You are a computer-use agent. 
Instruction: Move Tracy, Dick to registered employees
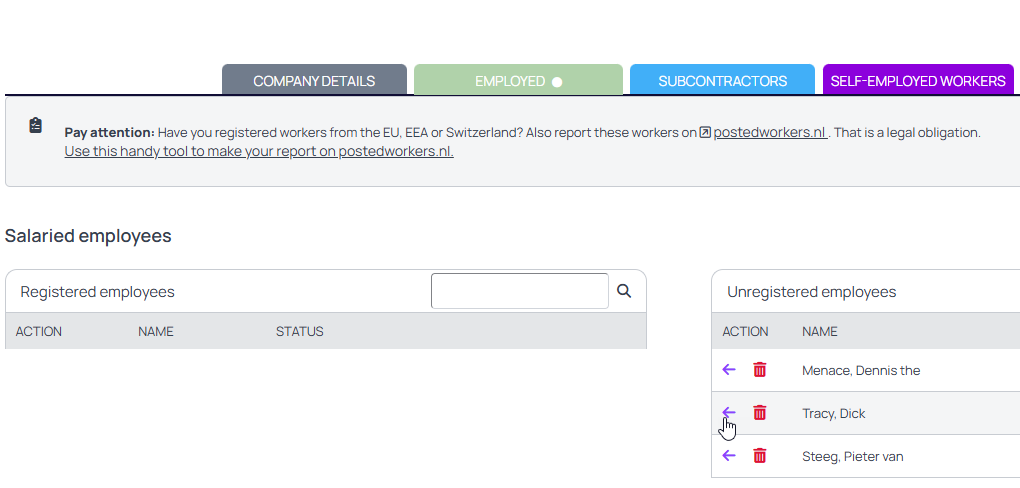(729, 413)
